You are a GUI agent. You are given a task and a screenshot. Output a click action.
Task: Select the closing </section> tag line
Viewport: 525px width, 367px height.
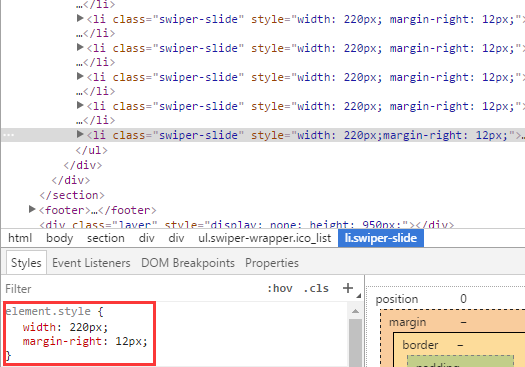tap(72, 195)
